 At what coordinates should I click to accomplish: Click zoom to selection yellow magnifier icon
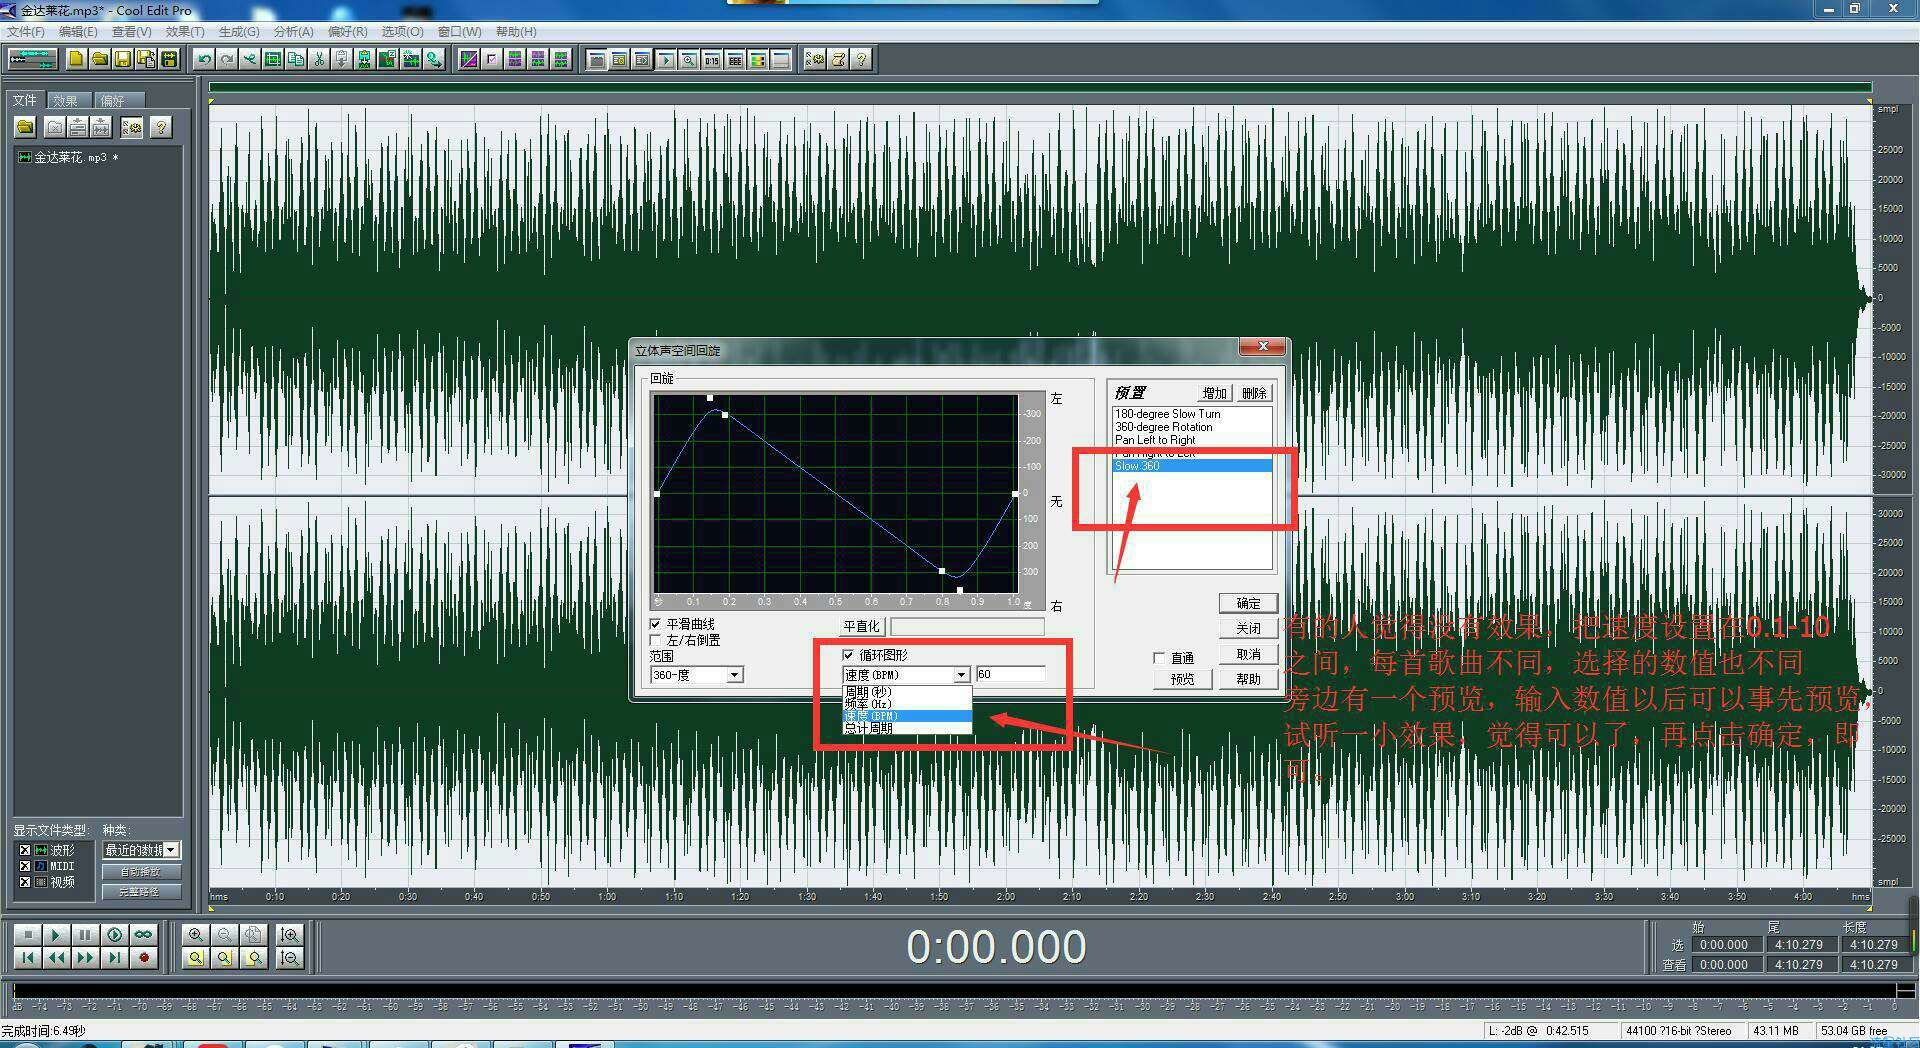click(x=196, y=958)
